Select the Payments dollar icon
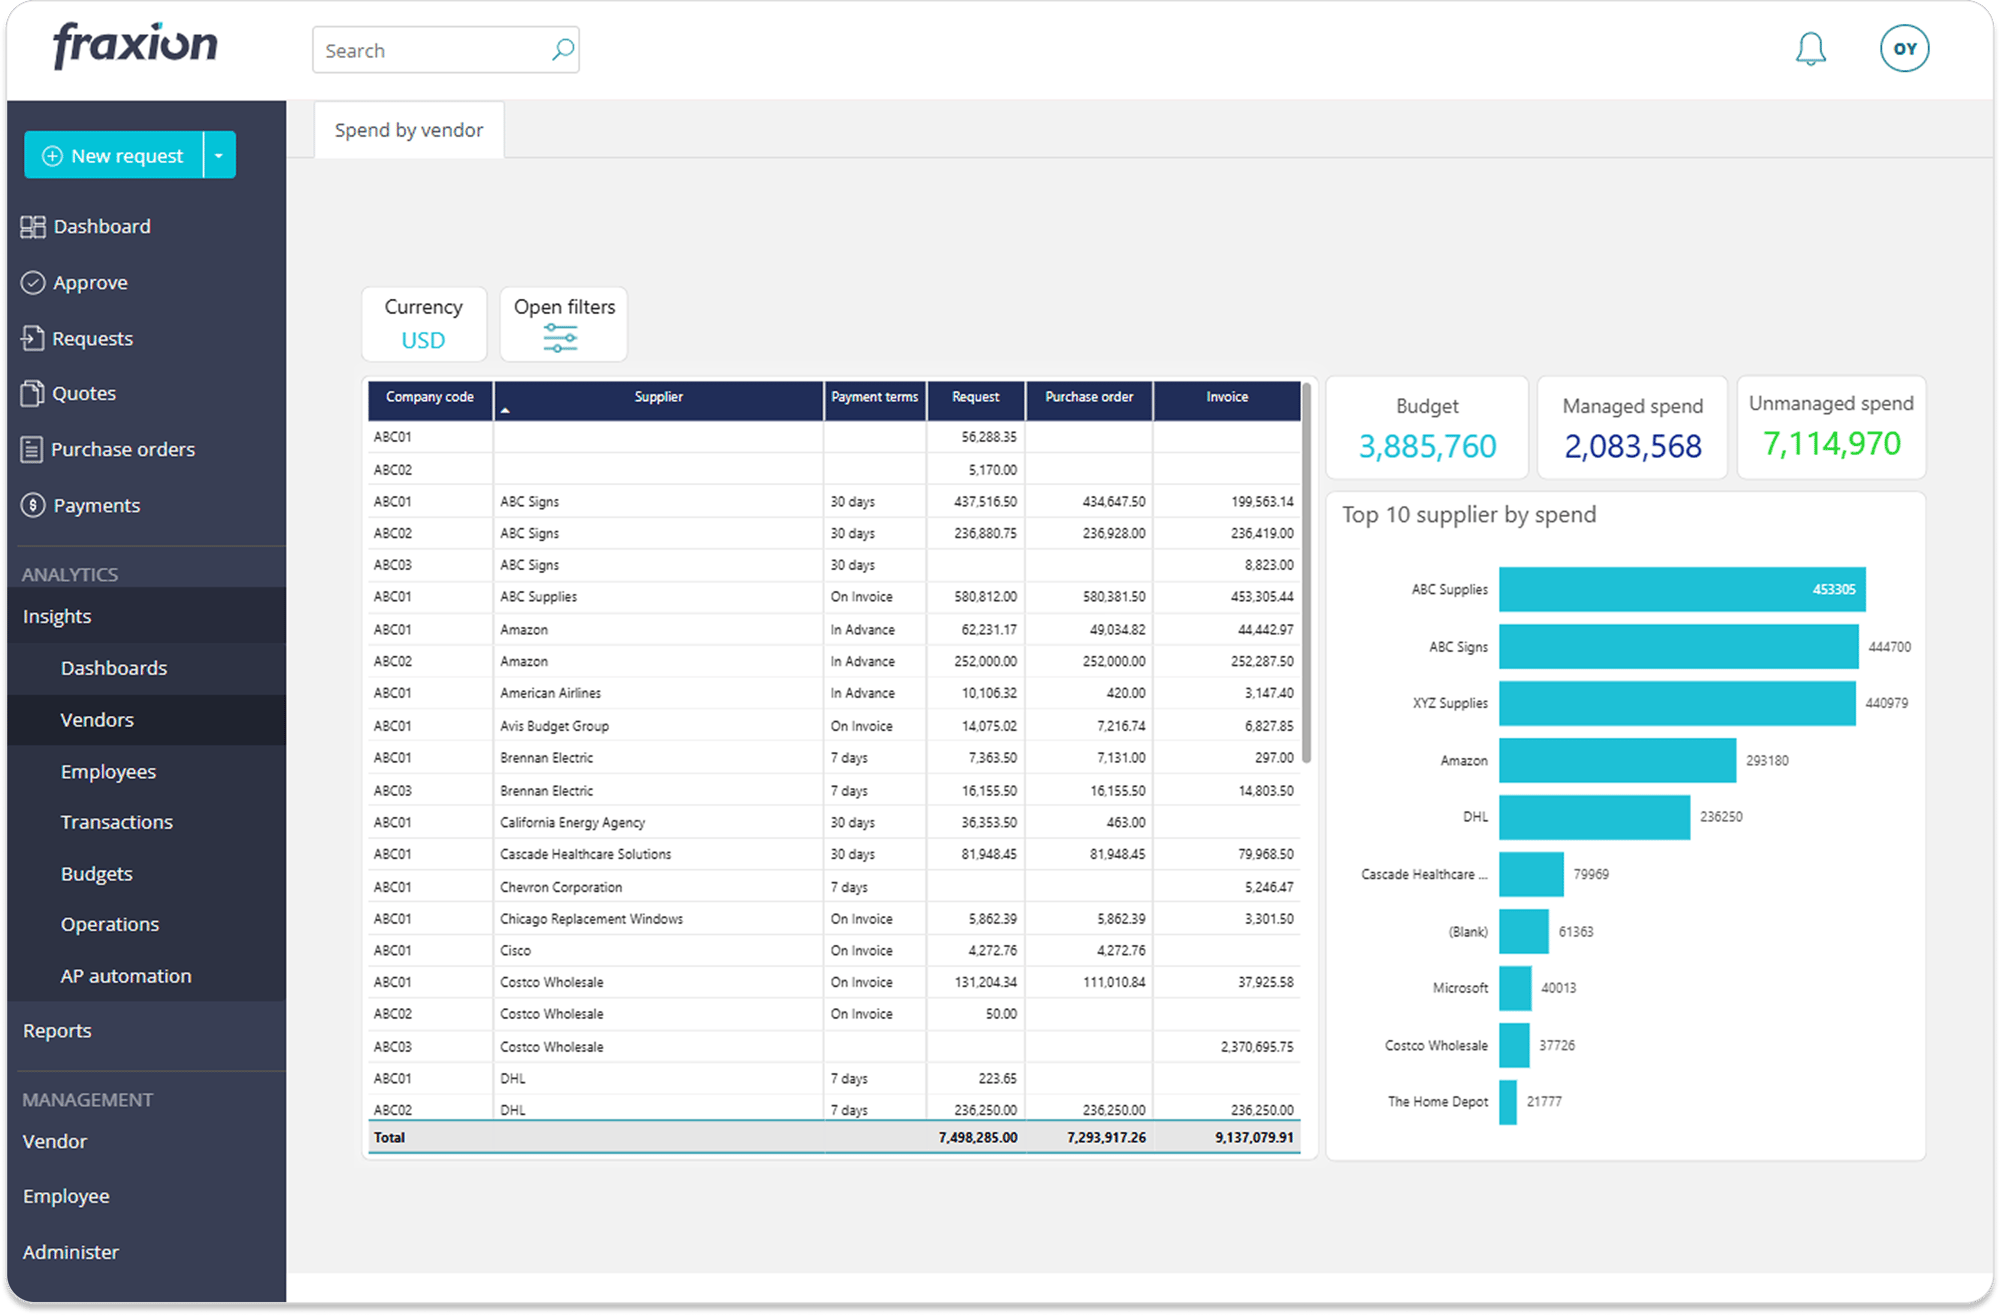This screenshot has width=2000, height=1315. [35, 505]
